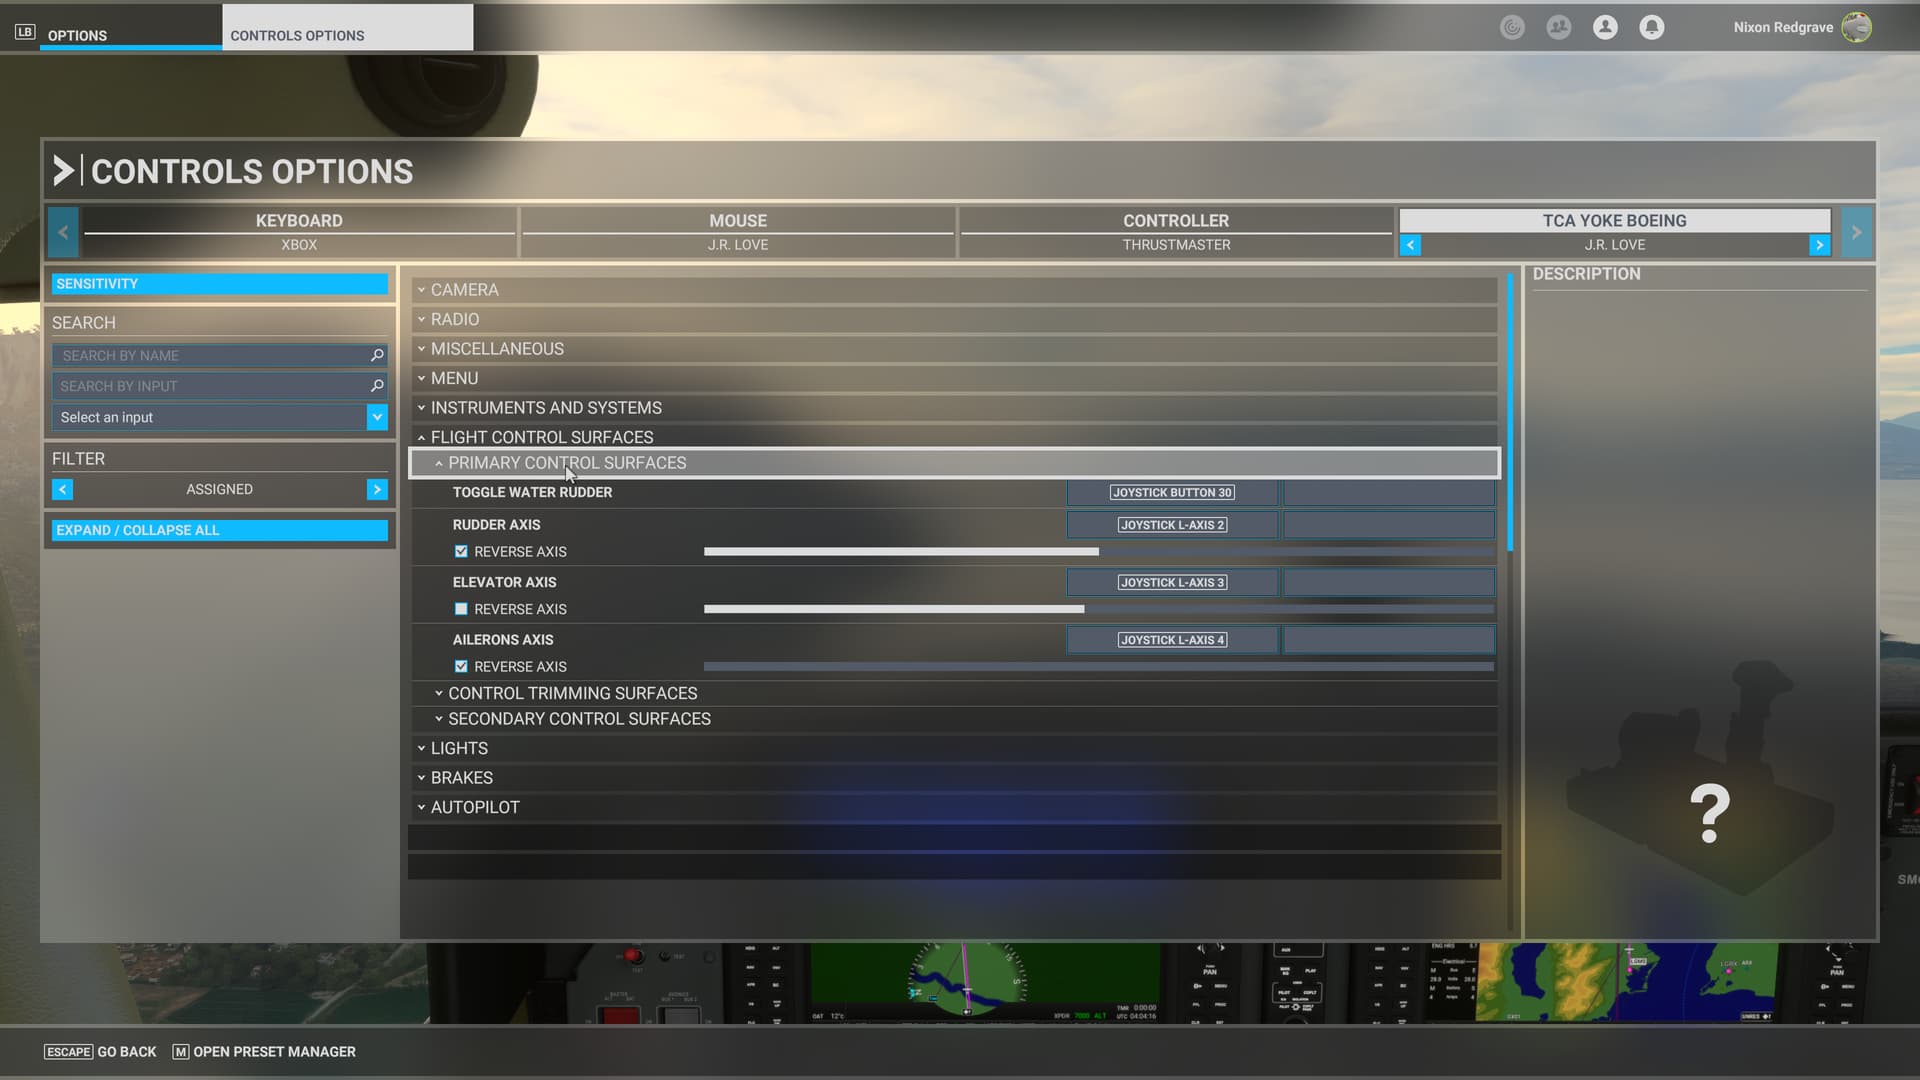Open the Select an input dropdown

377,417
